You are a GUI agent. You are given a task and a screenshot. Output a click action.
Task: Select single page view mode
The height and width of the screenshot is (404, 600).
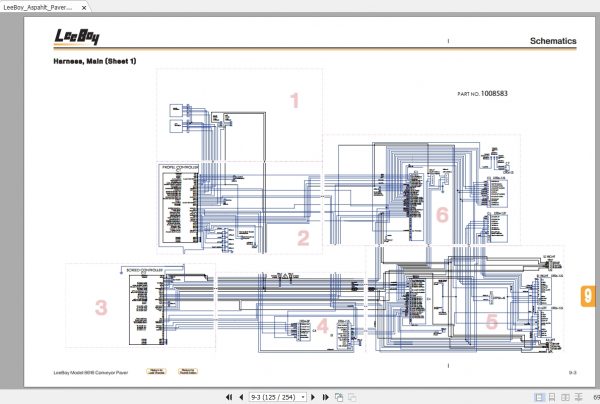(x=539, y=397)
